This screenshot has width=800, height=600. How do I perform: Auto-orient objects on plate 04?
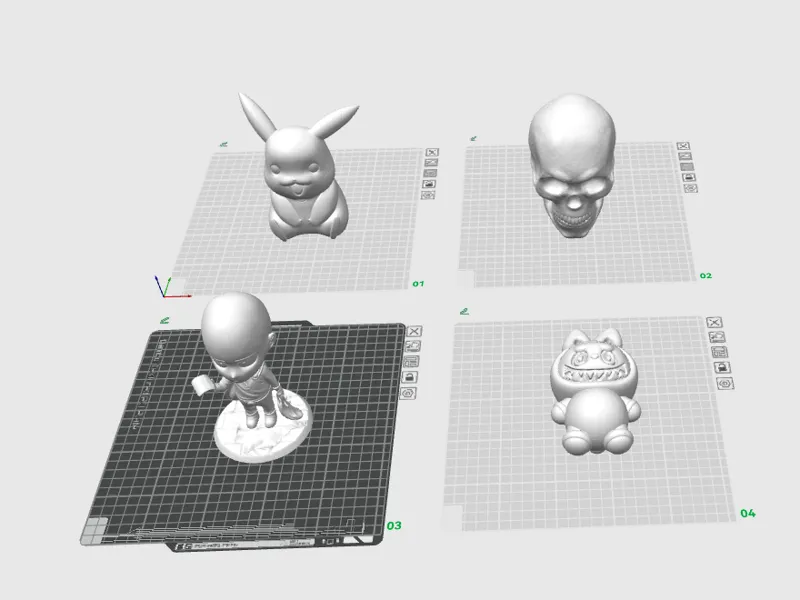717,337
